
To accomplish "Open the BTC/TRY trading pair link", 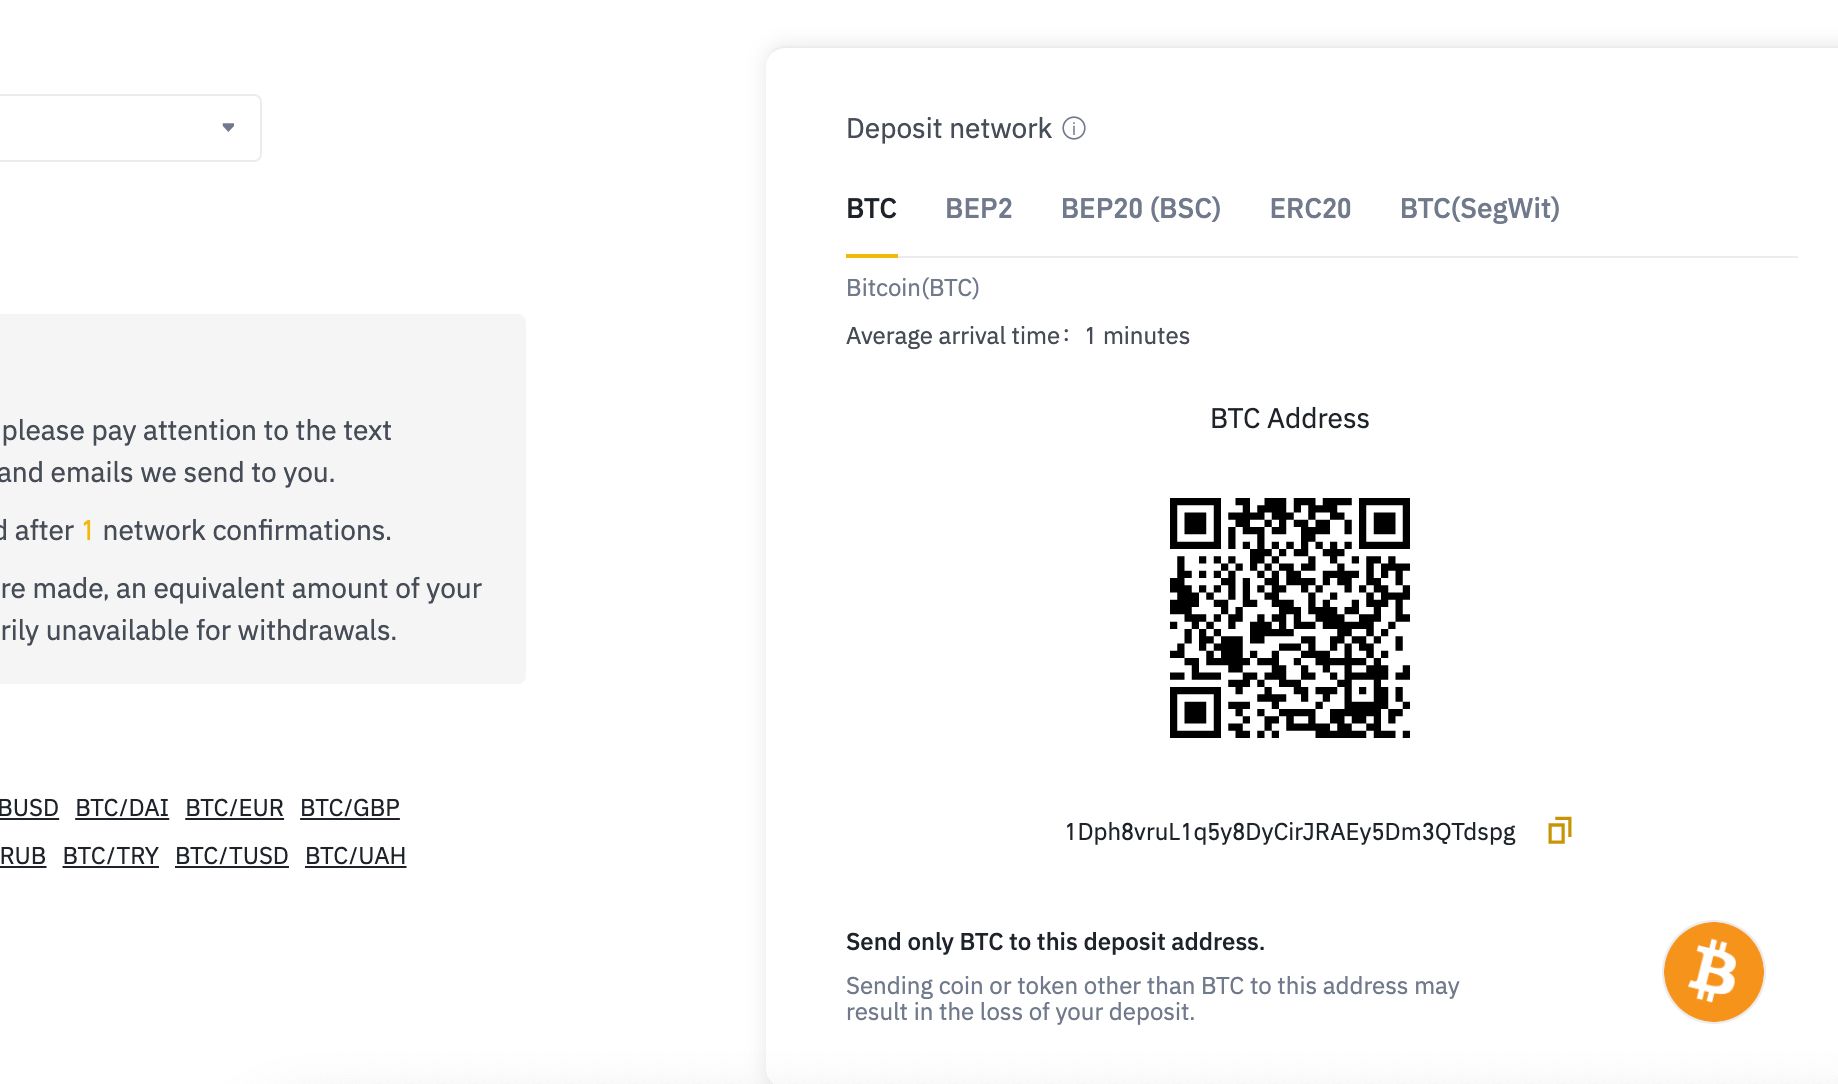I will 110,856.
